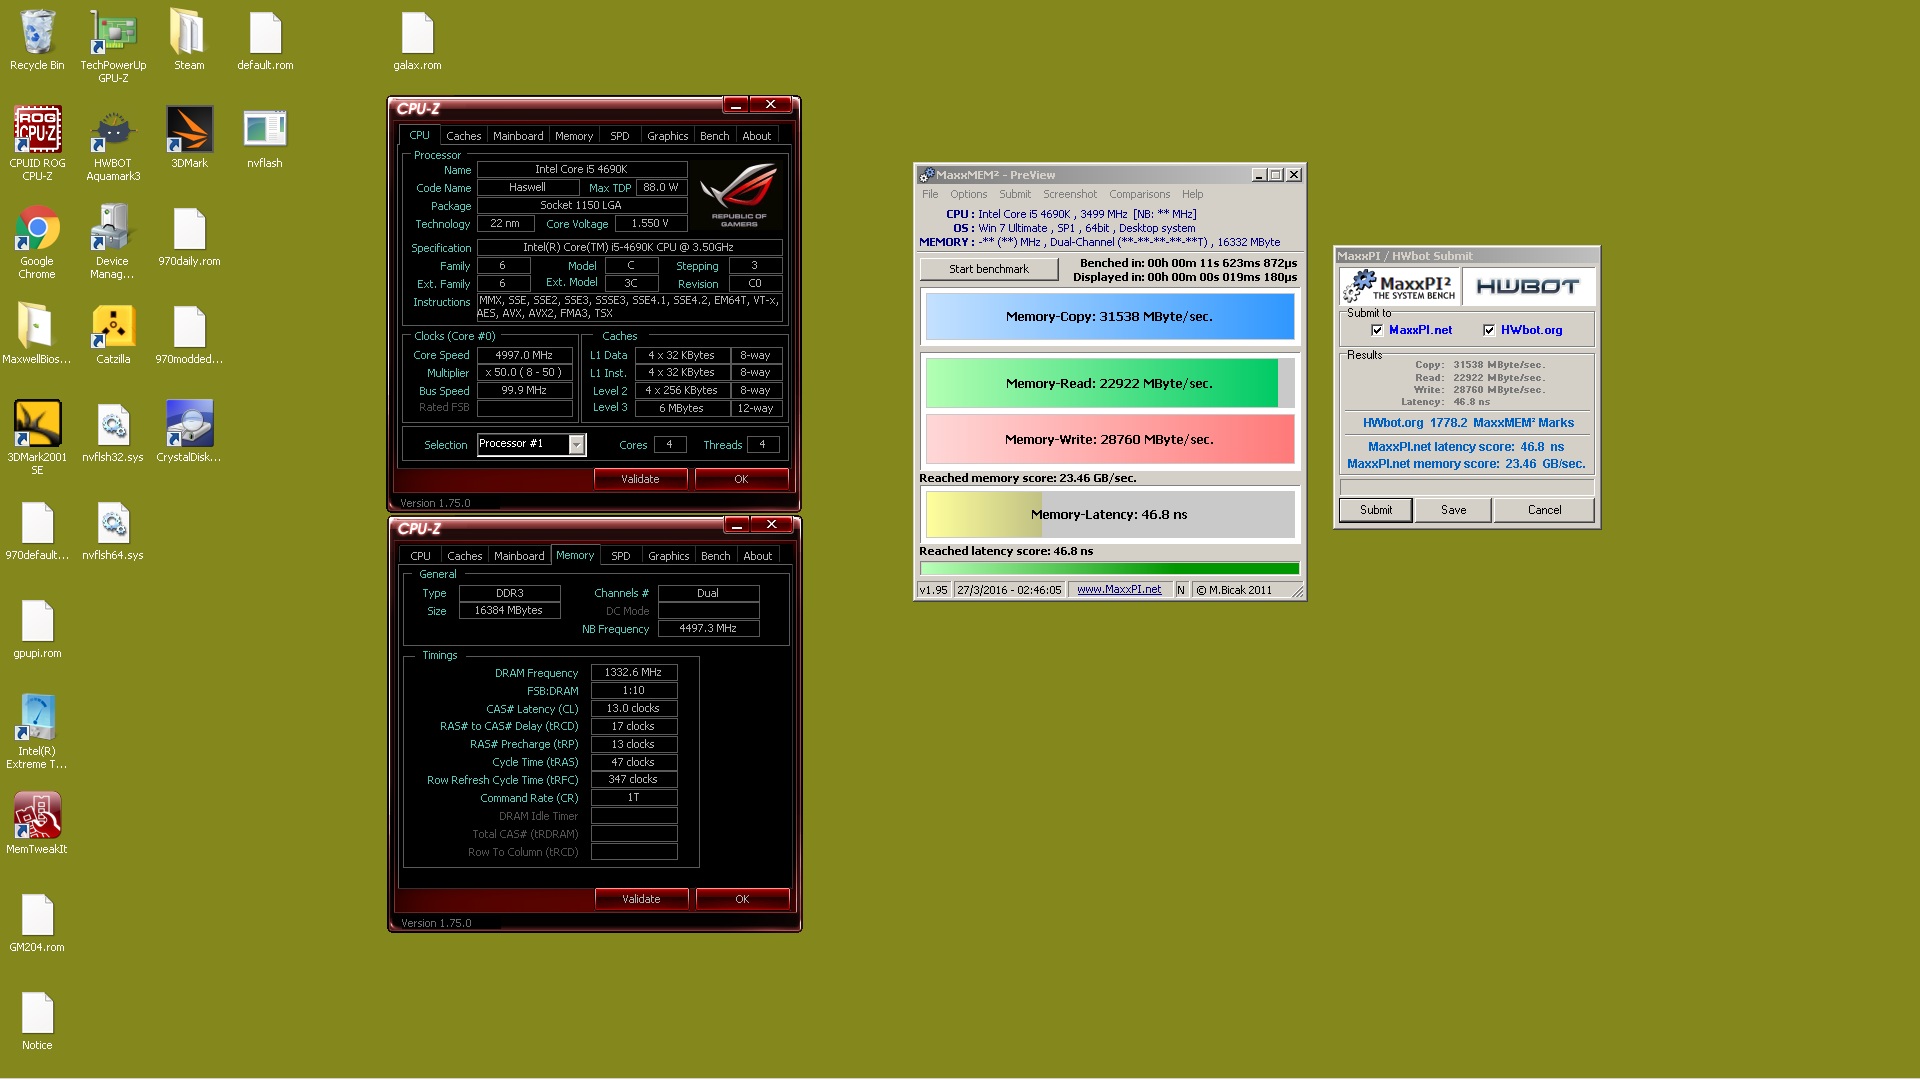
Task: Open the Recycle Bin desktop icon
Action: (37, 41)
